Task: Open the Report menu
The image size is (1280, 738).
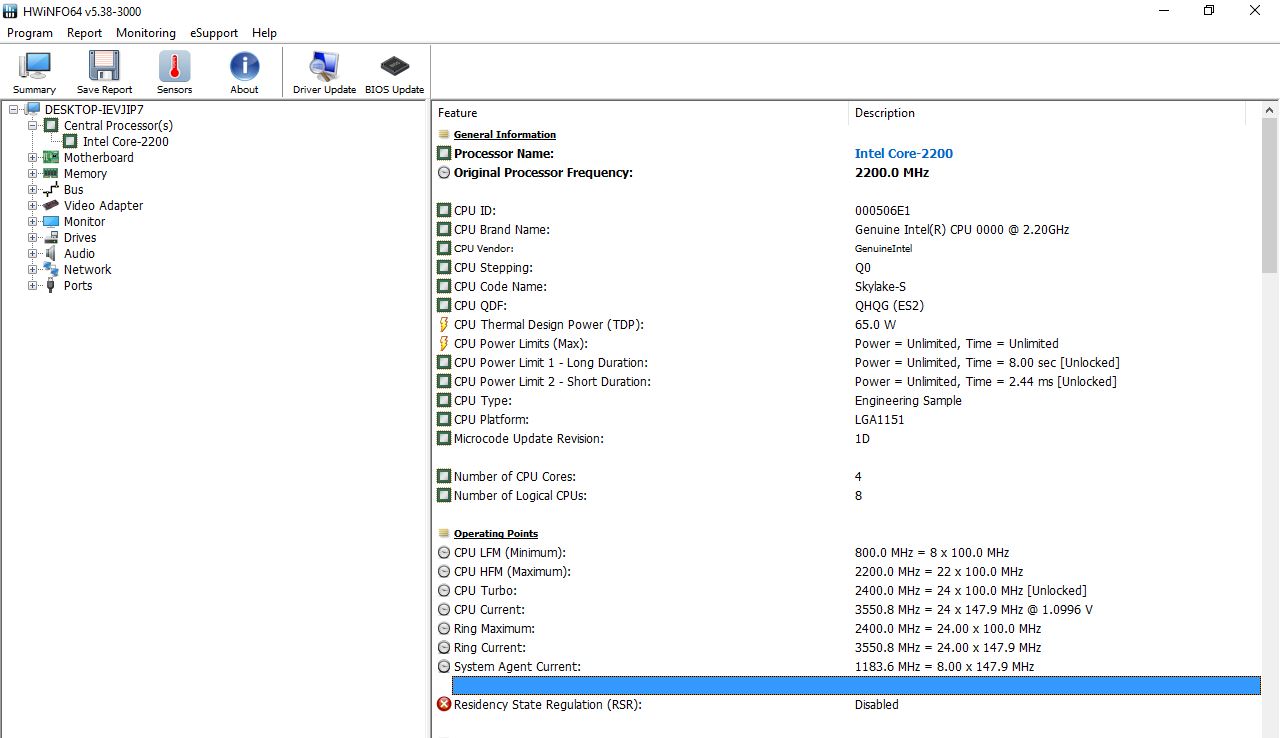Action: 85,33
